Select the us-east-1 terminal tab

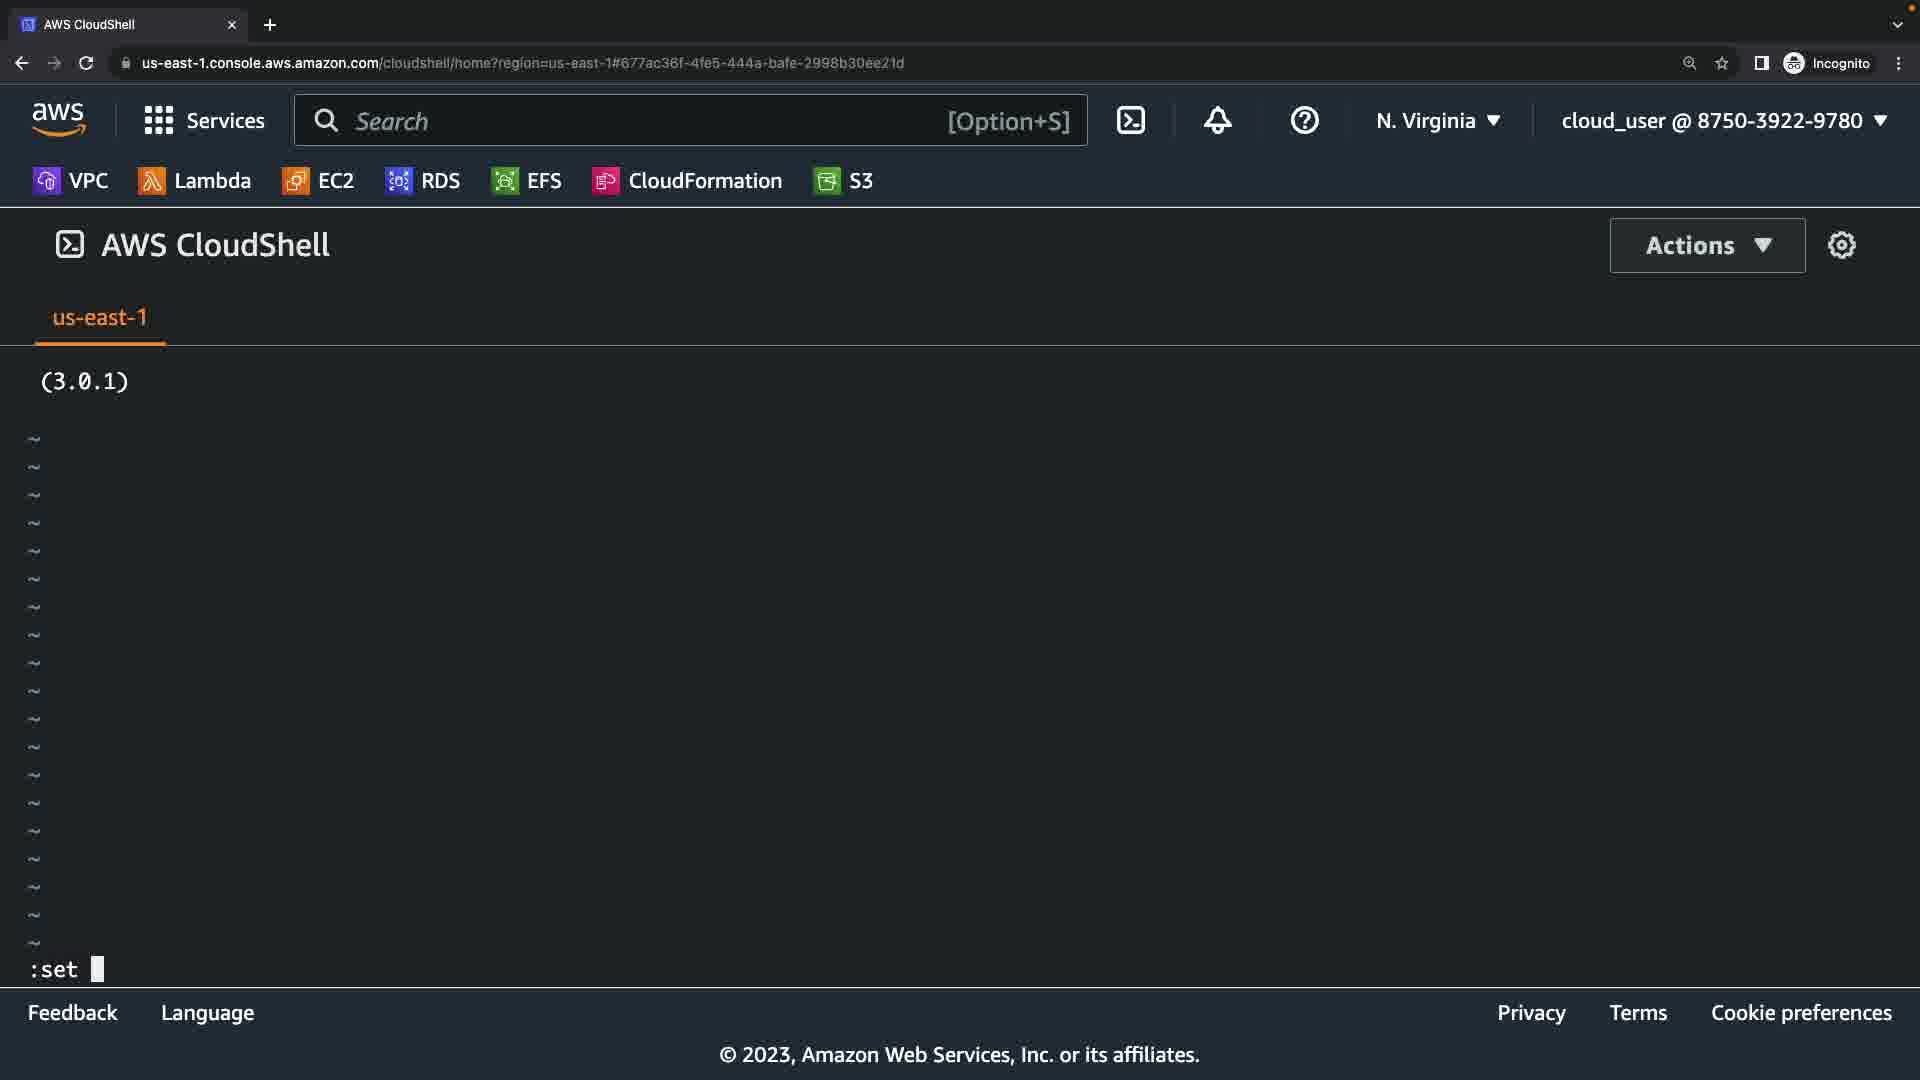click(x=100, y=318)
